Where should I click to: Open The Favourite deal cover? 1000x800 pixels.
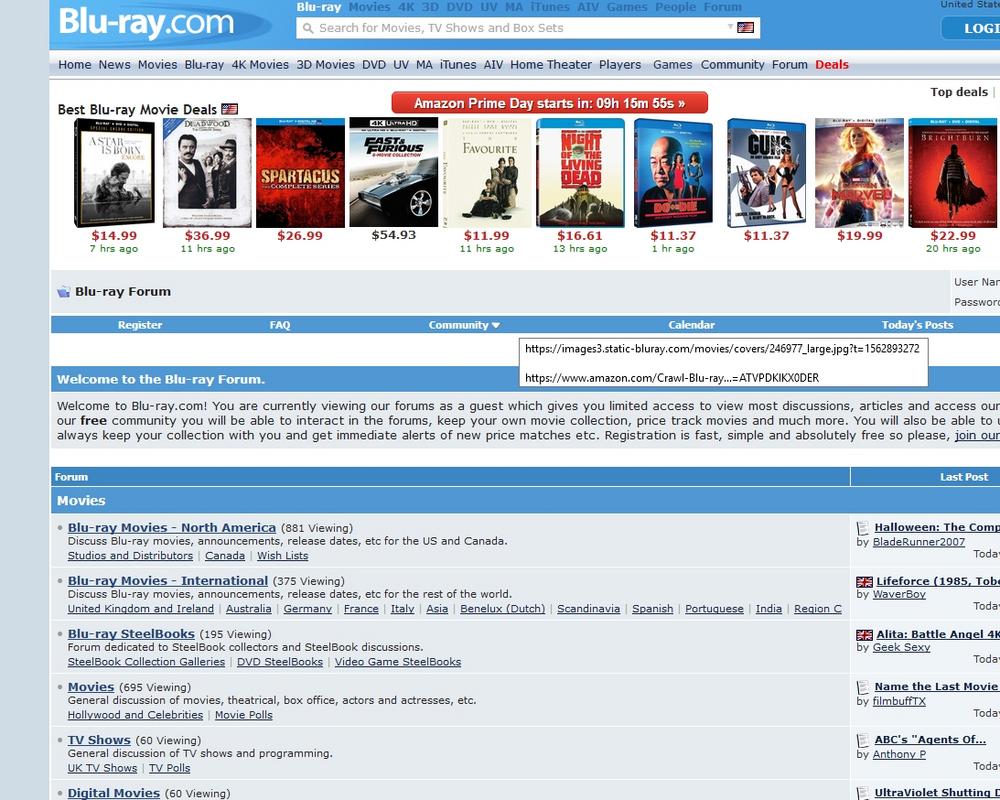[487, 173]
